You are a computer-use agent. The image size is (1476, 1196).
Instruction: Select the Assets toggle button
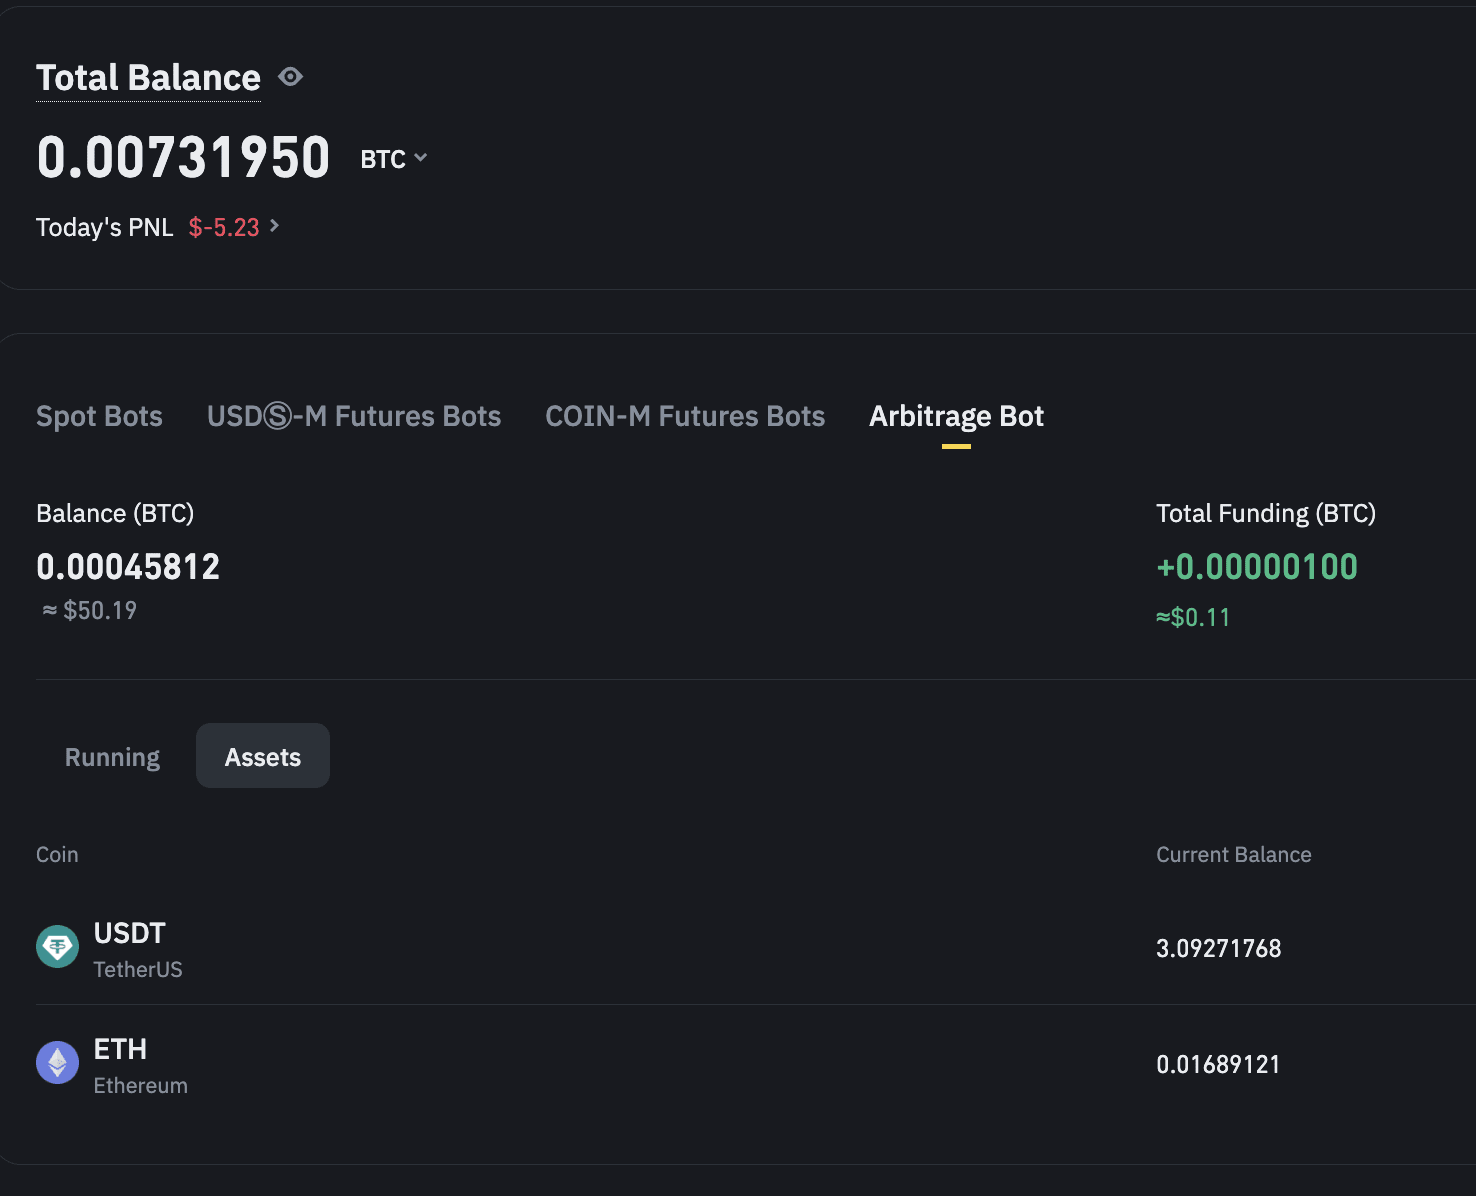[x=263, y=757]
